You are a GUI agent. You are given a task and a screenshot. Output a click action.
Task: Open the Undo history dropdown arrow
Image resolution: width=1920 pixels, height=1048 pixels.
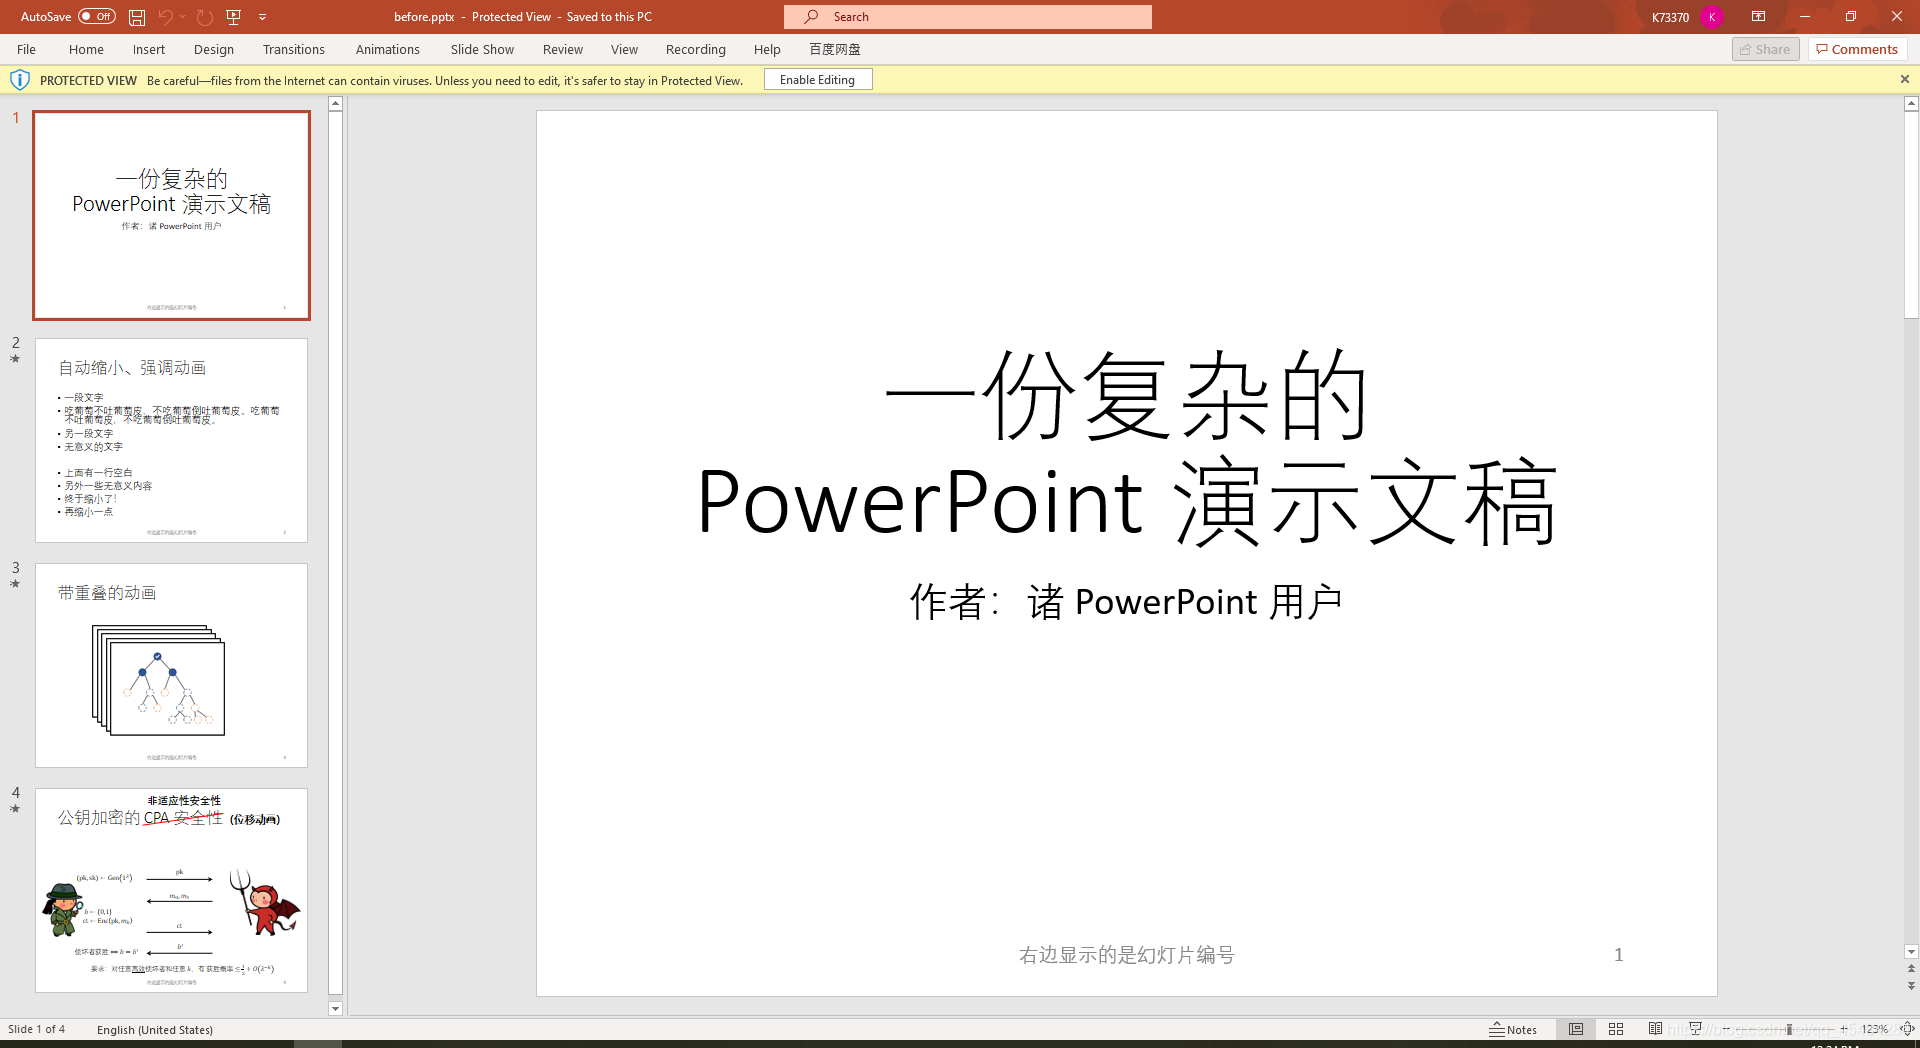(x=183, y=17)
